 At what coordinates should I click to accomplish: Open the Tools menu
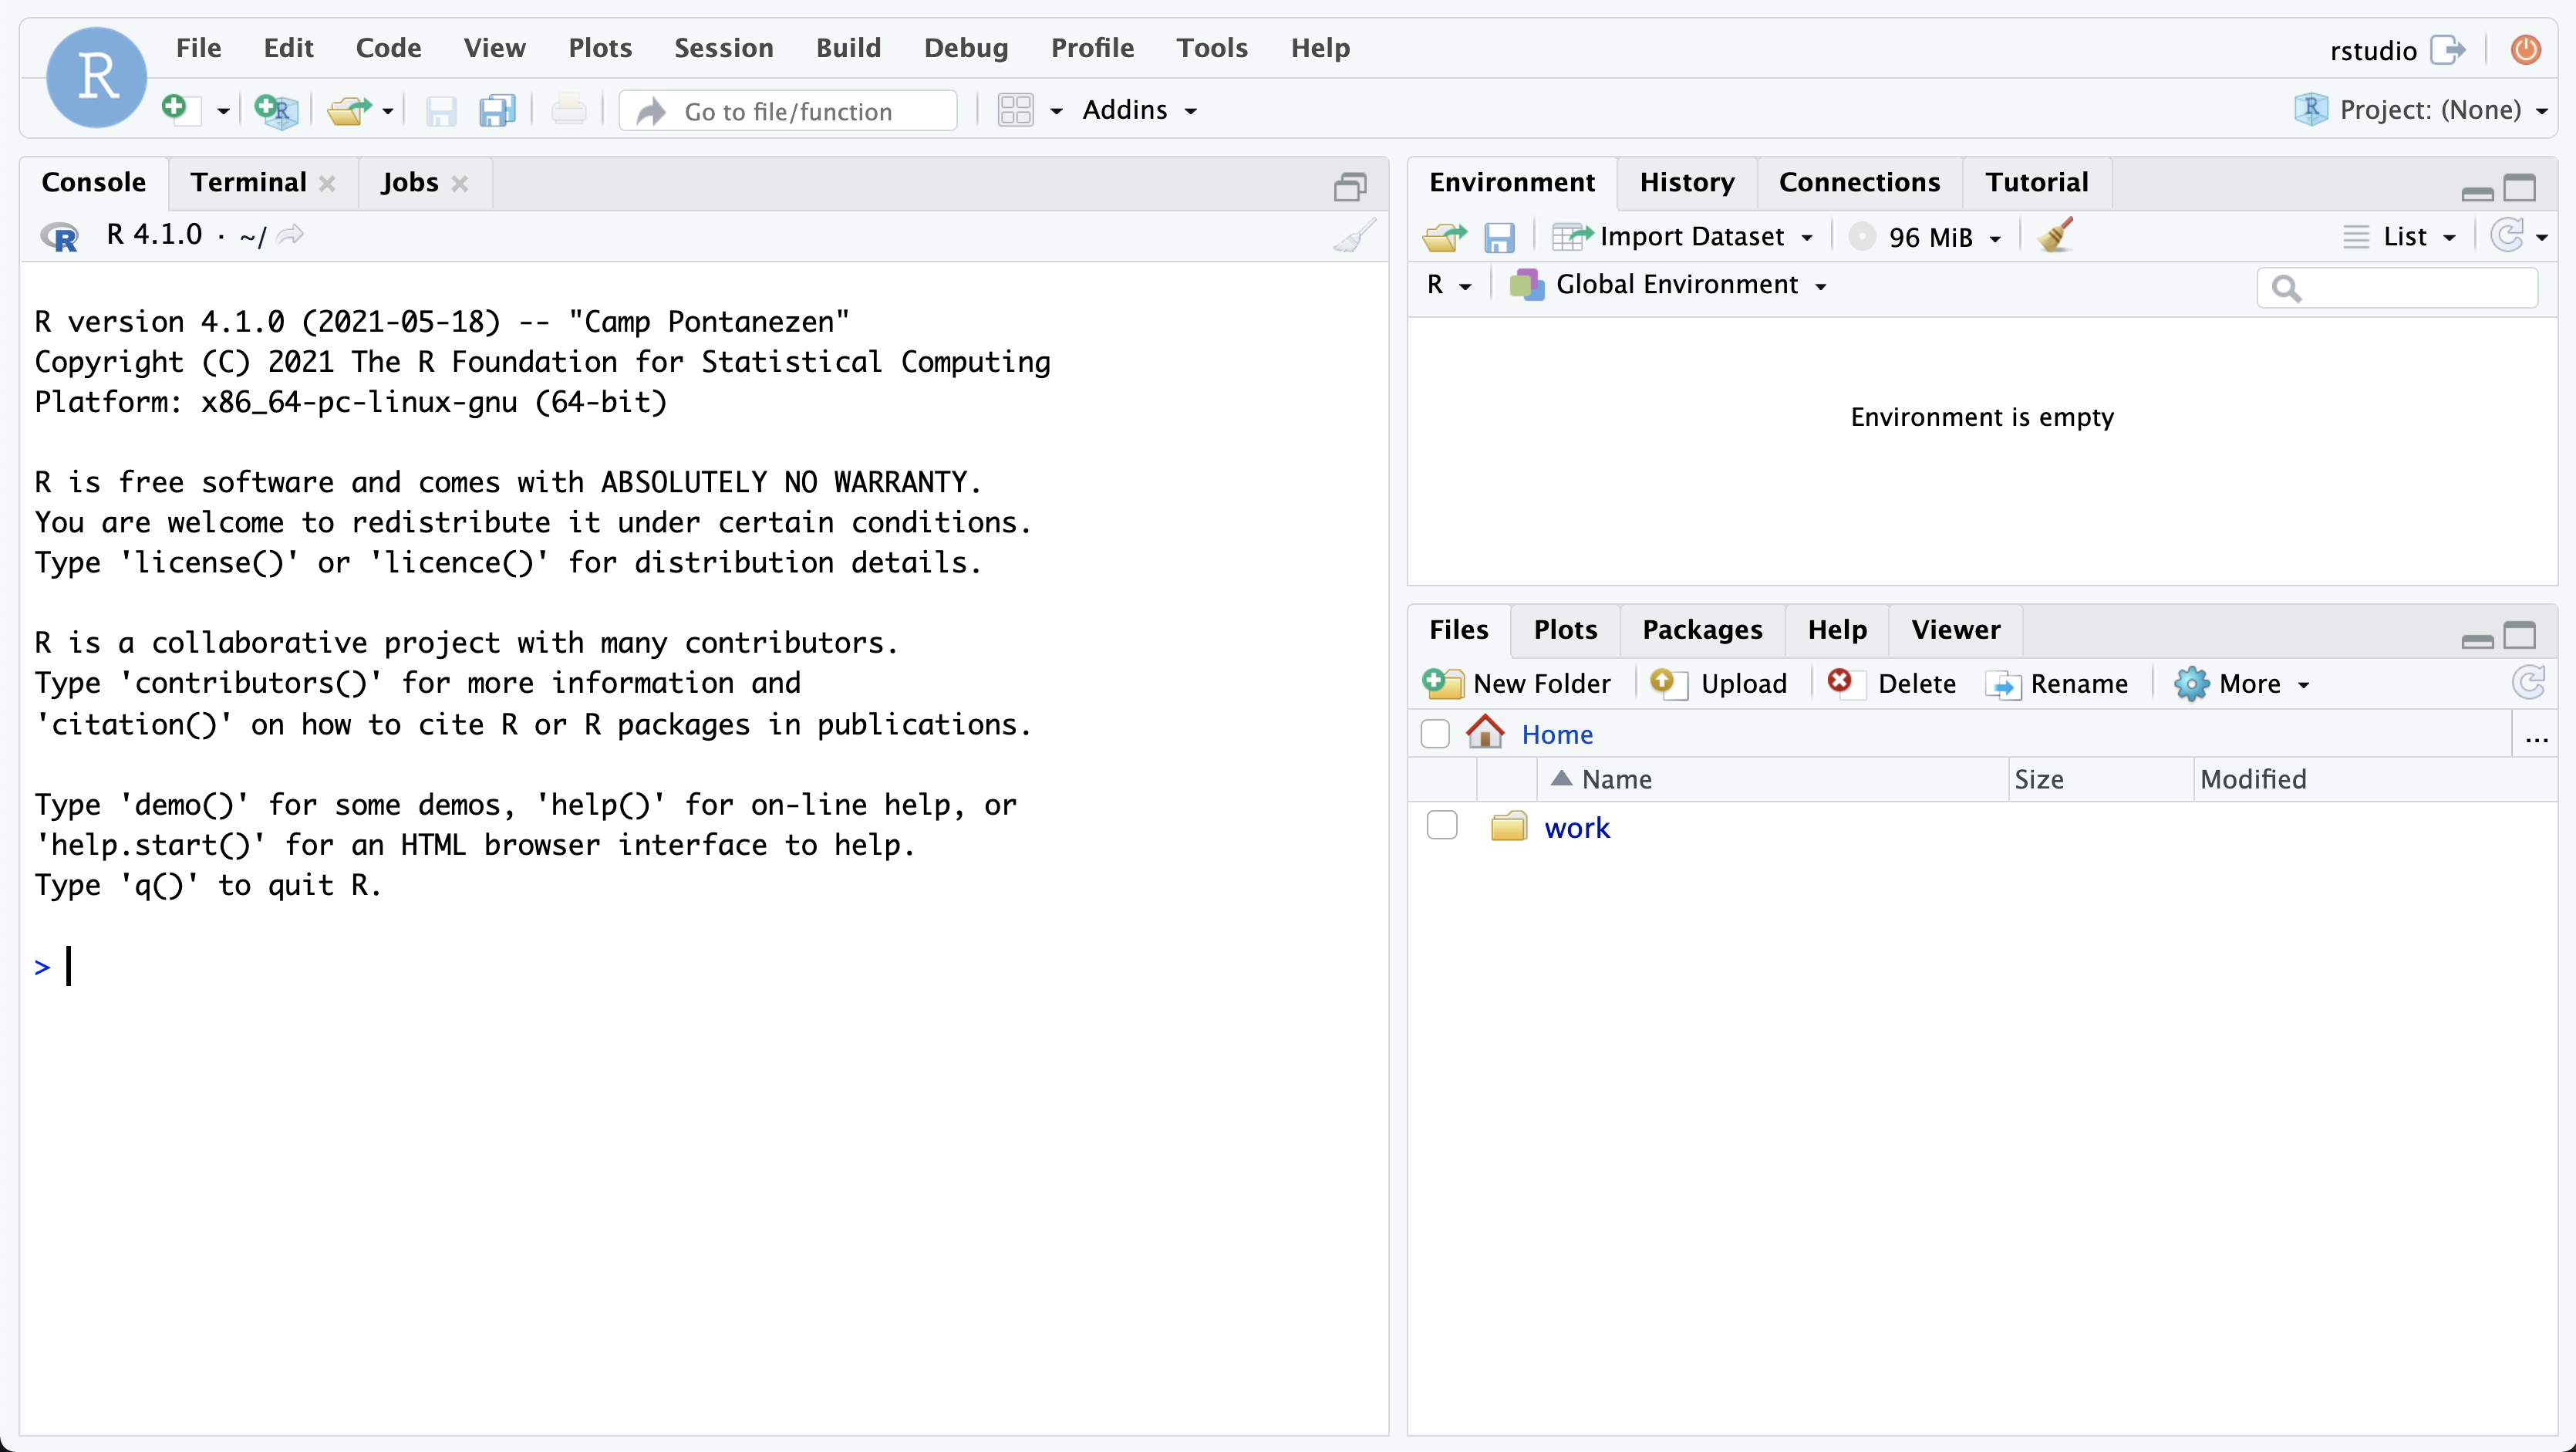click(1212, 48)
